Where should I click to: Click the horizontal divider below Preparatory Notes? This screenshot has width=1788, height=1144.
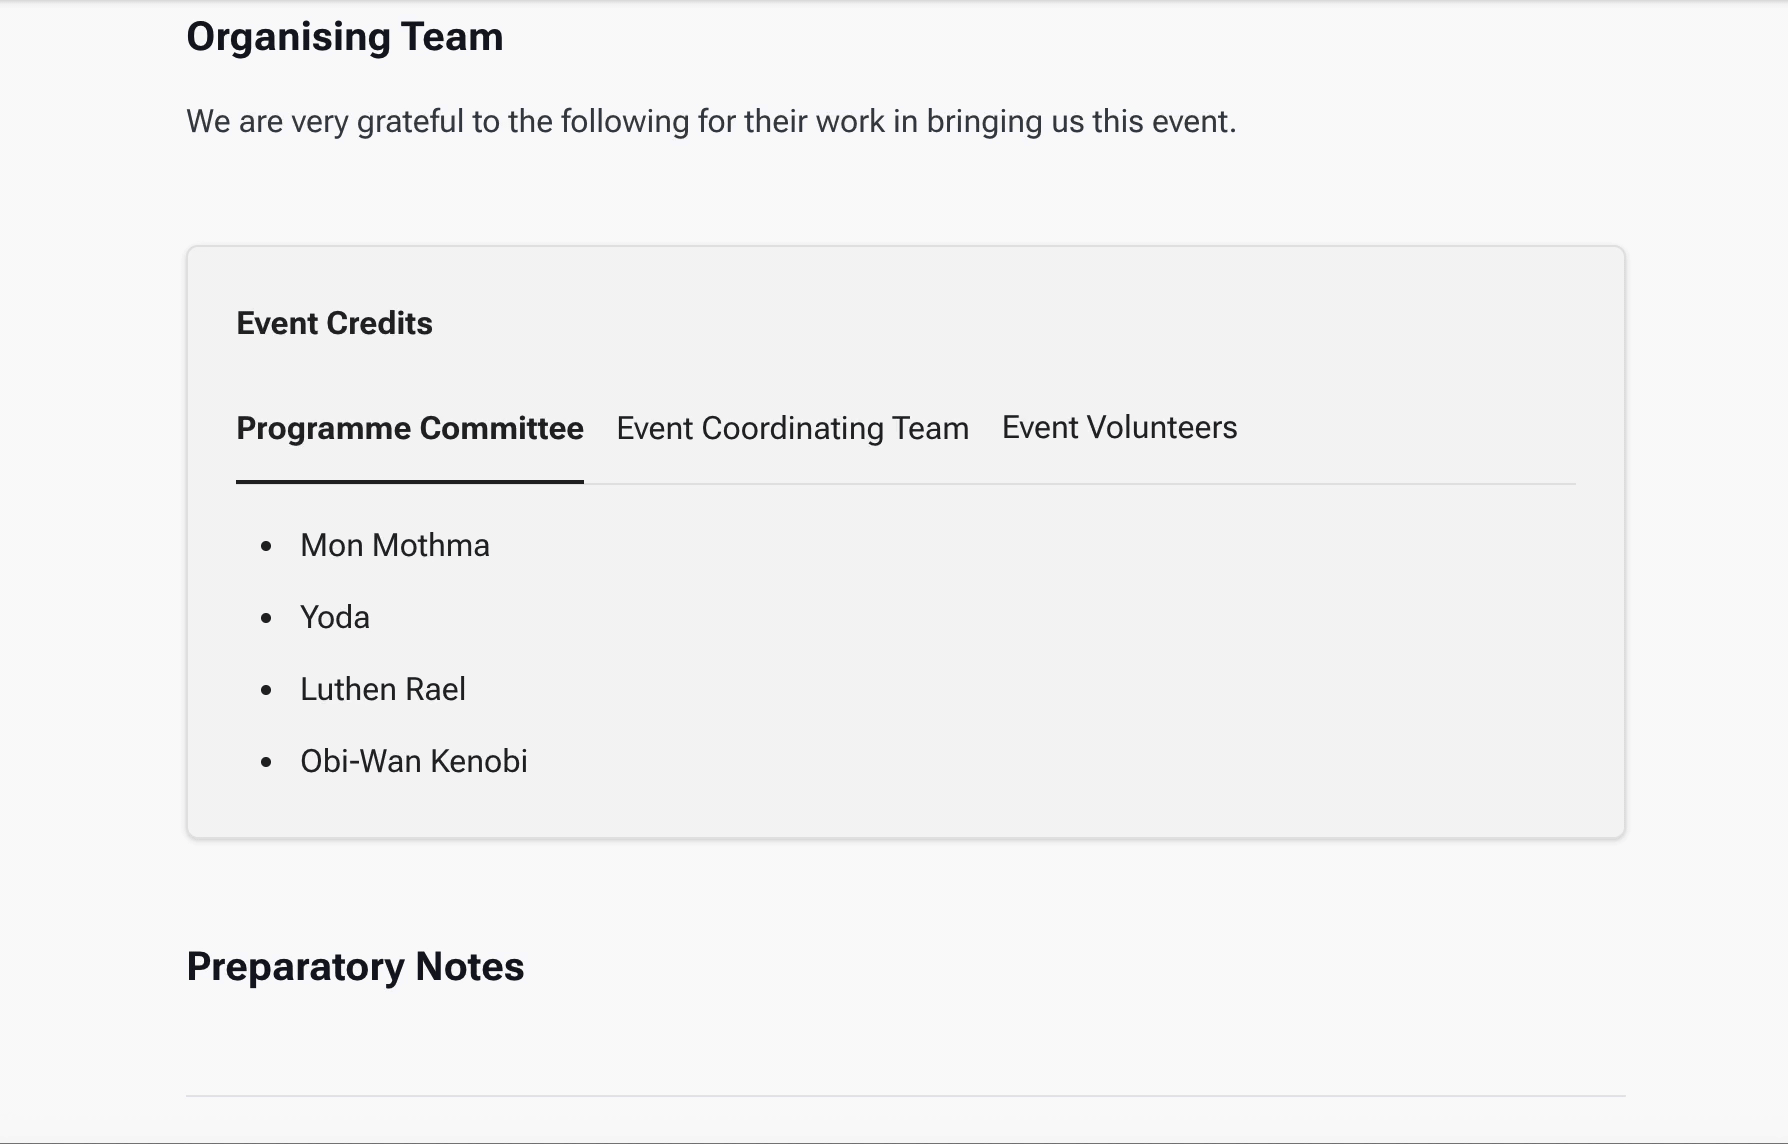click(905, 1096)
